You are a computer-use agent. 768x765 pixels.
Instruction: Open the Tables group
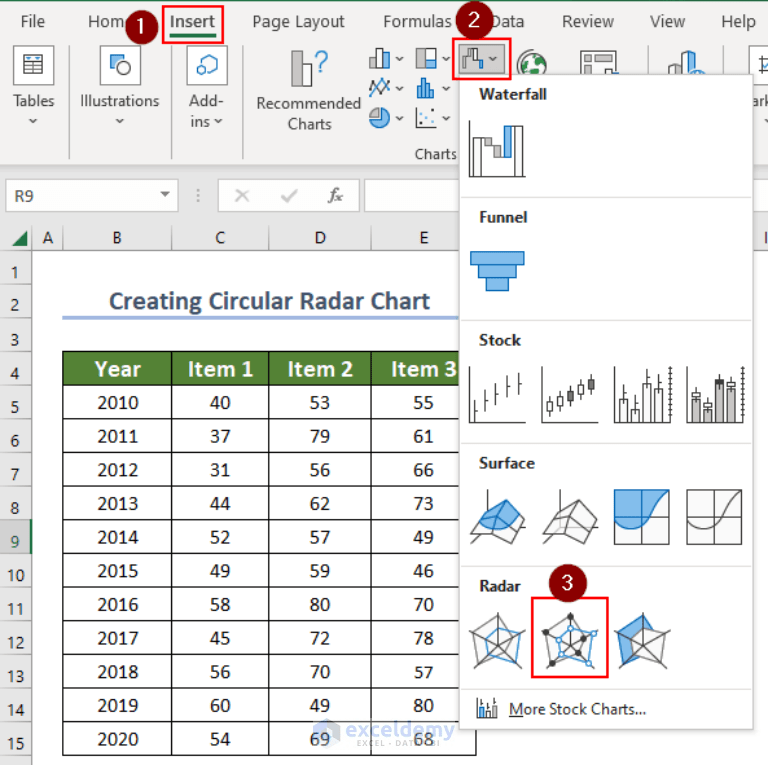pyautogui.click(x=33, y=86)
